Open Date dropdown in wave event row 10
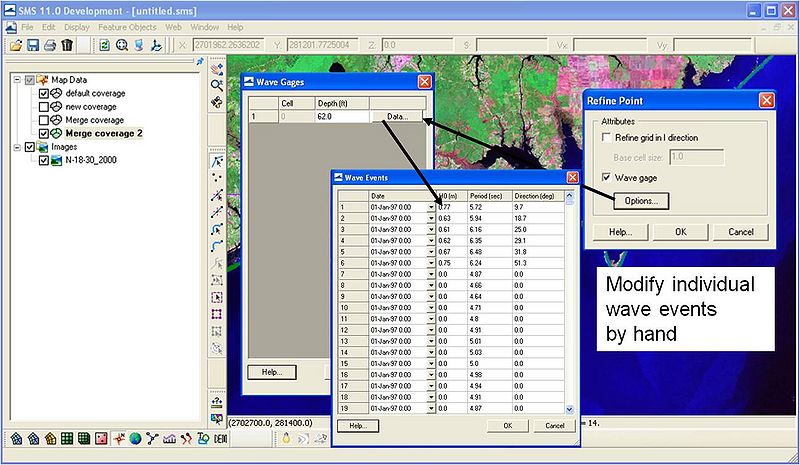This screenshot has height=465, width=800. 431,308
